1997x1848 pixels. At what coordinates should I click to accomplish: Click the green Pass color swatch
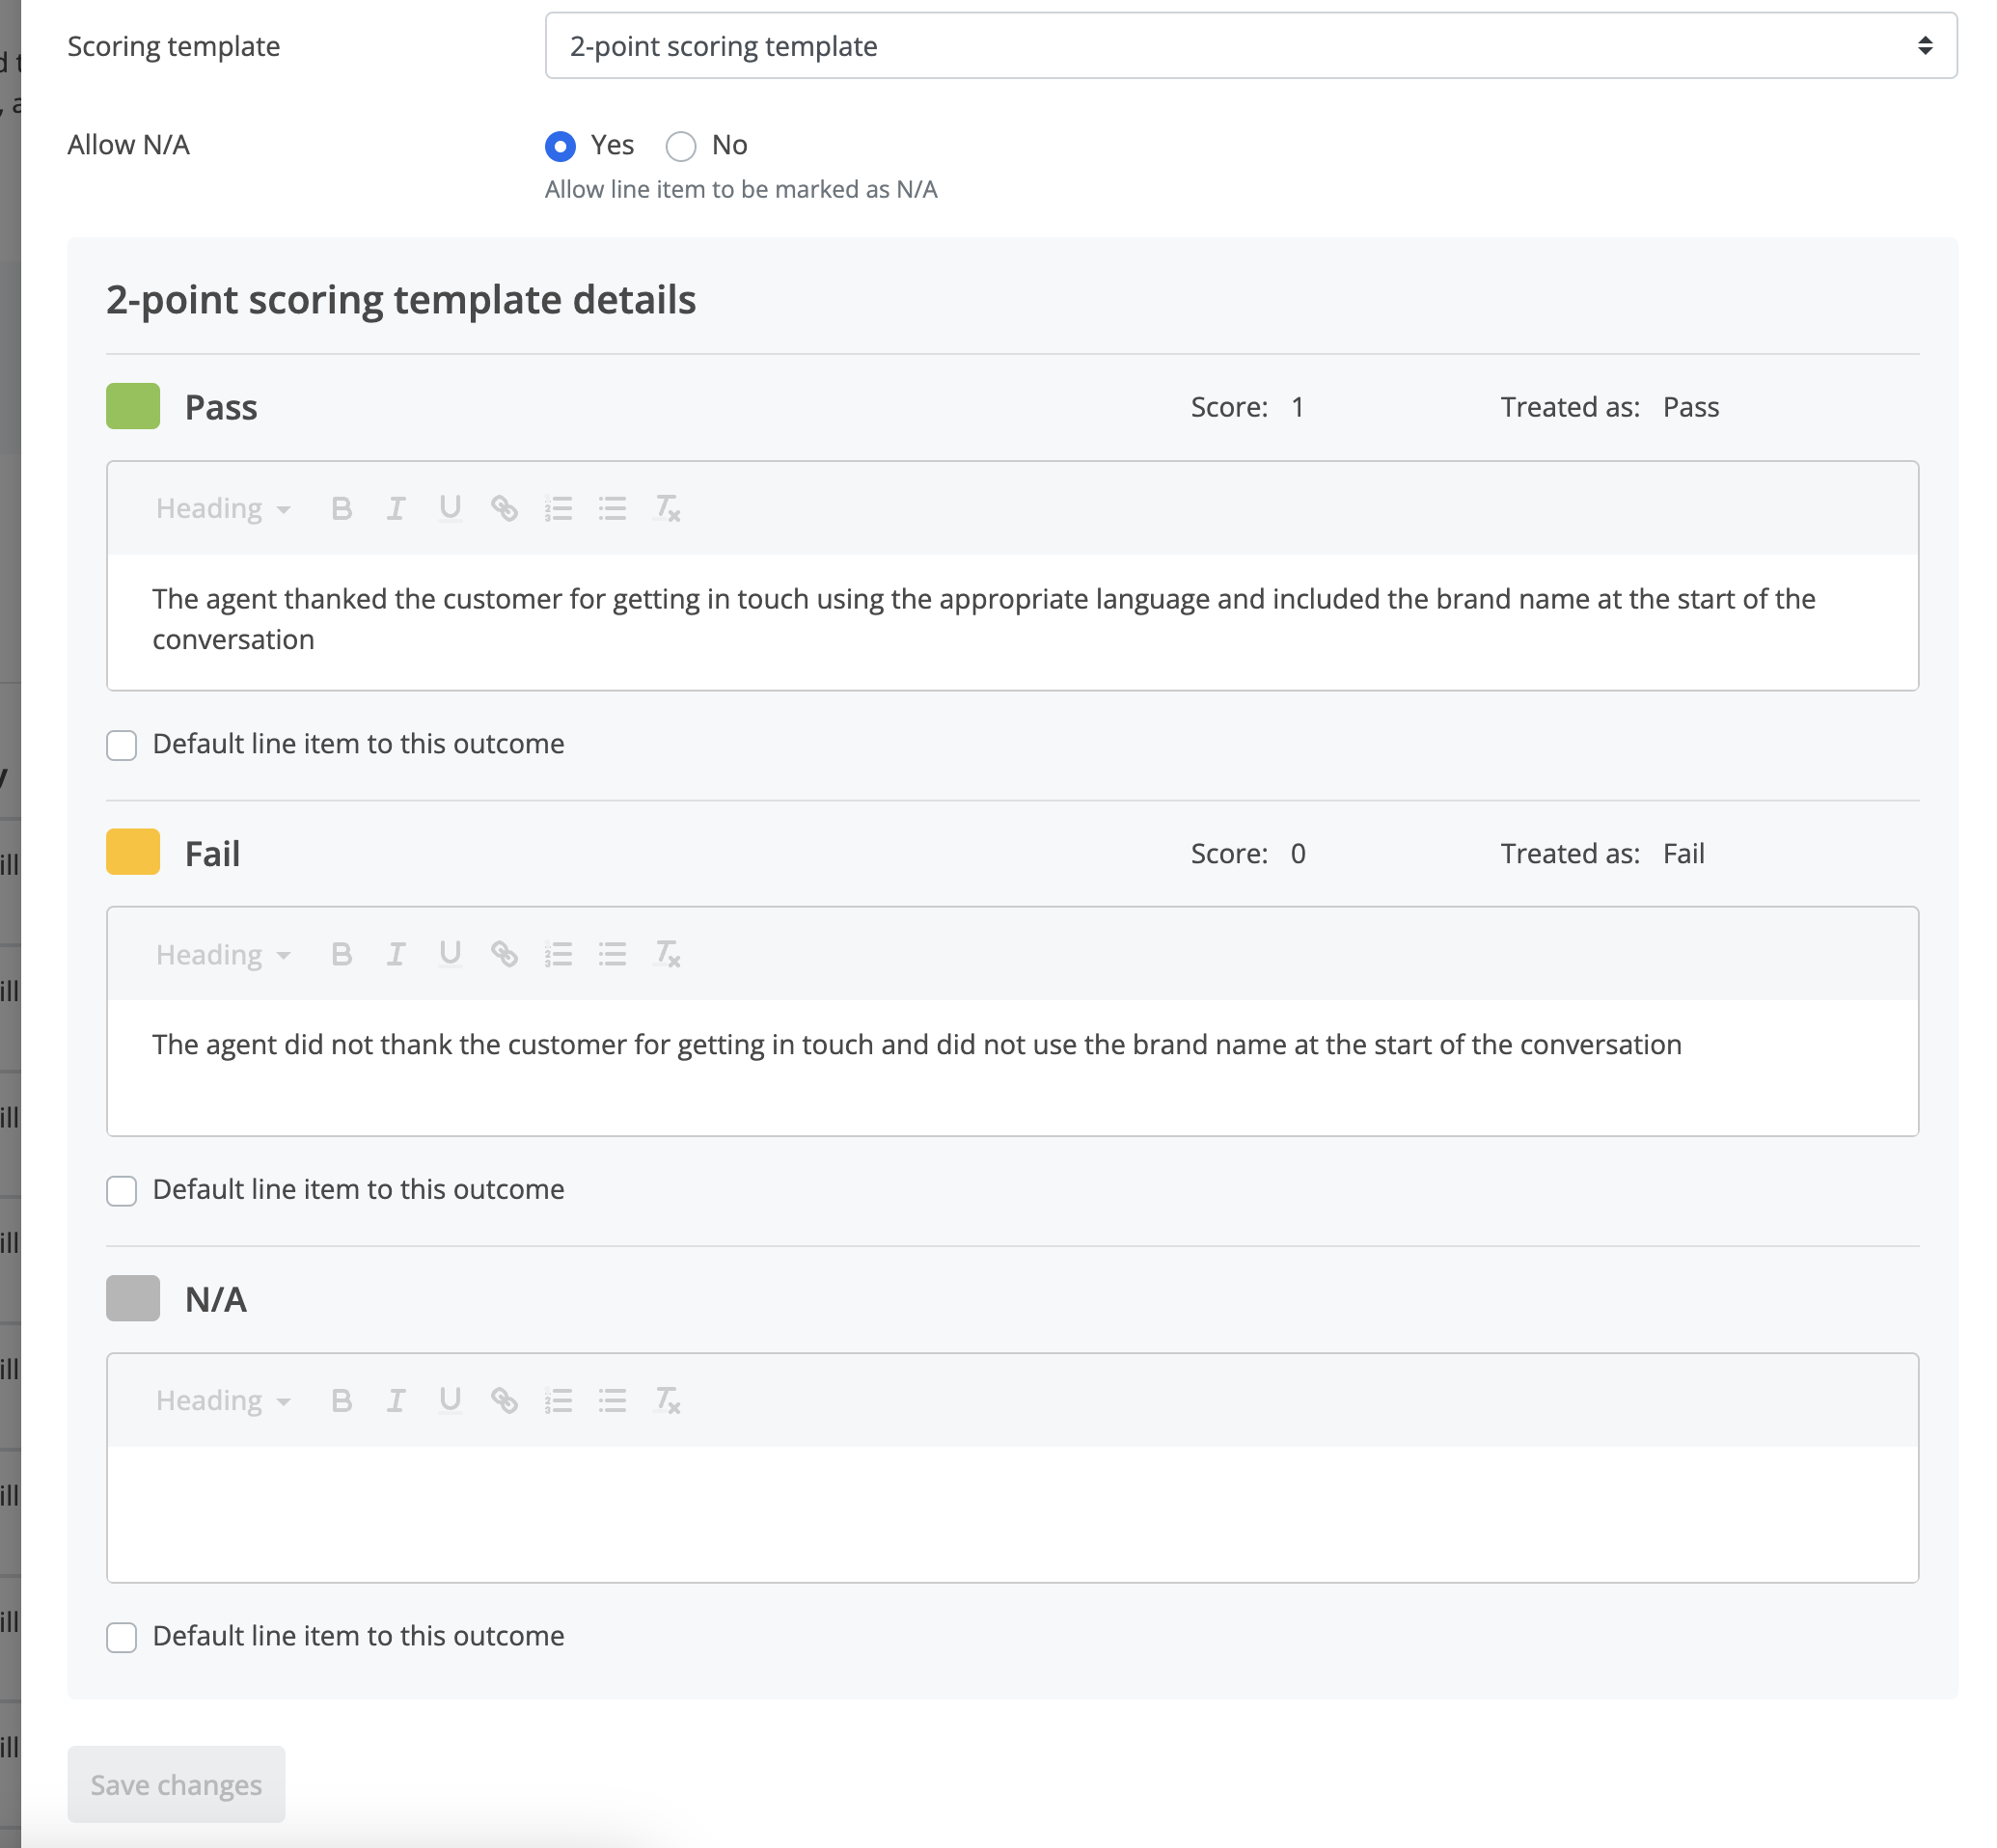[x=133, y=406]
